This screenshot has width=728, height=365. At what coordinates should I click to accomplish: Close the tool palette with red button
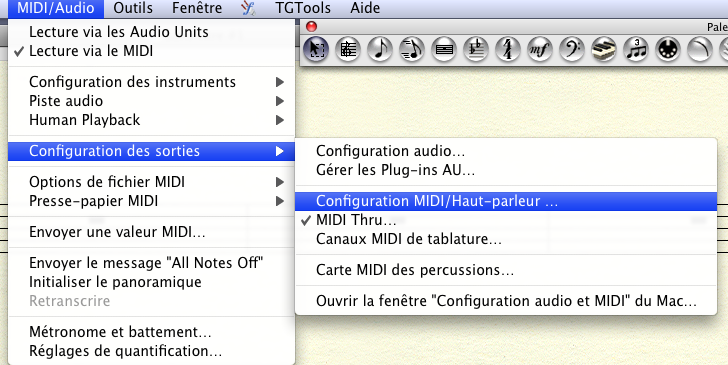tap(311, 26)
